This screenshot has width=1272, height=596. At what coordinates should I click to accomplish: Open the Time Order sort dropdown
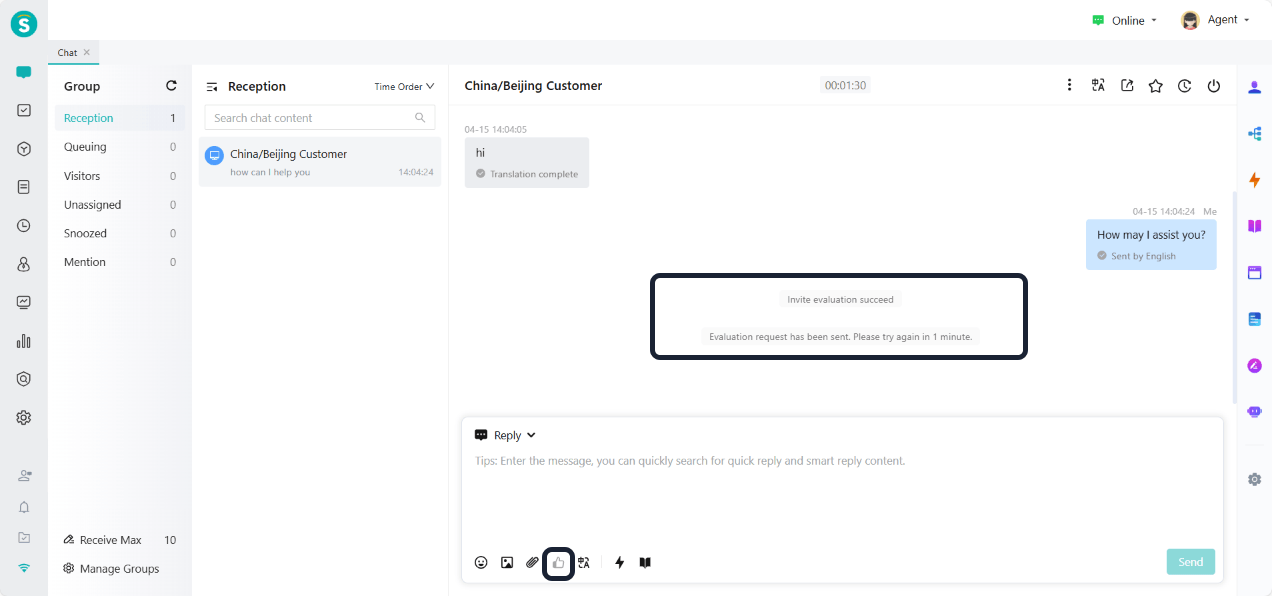pos(404,87)
